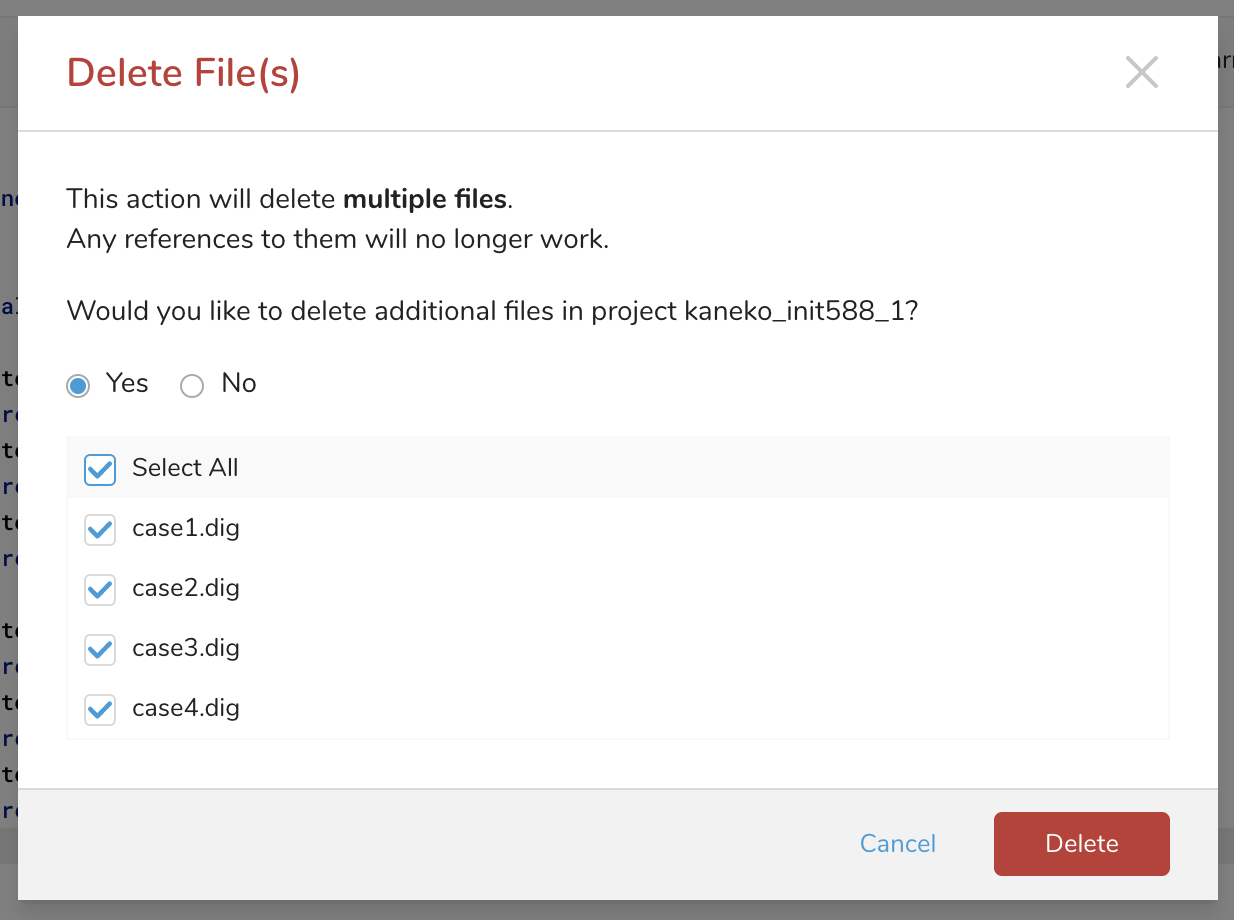Click the case4.dig file name
Viewport: 1234px width, 920px height.
pos(186,708)
